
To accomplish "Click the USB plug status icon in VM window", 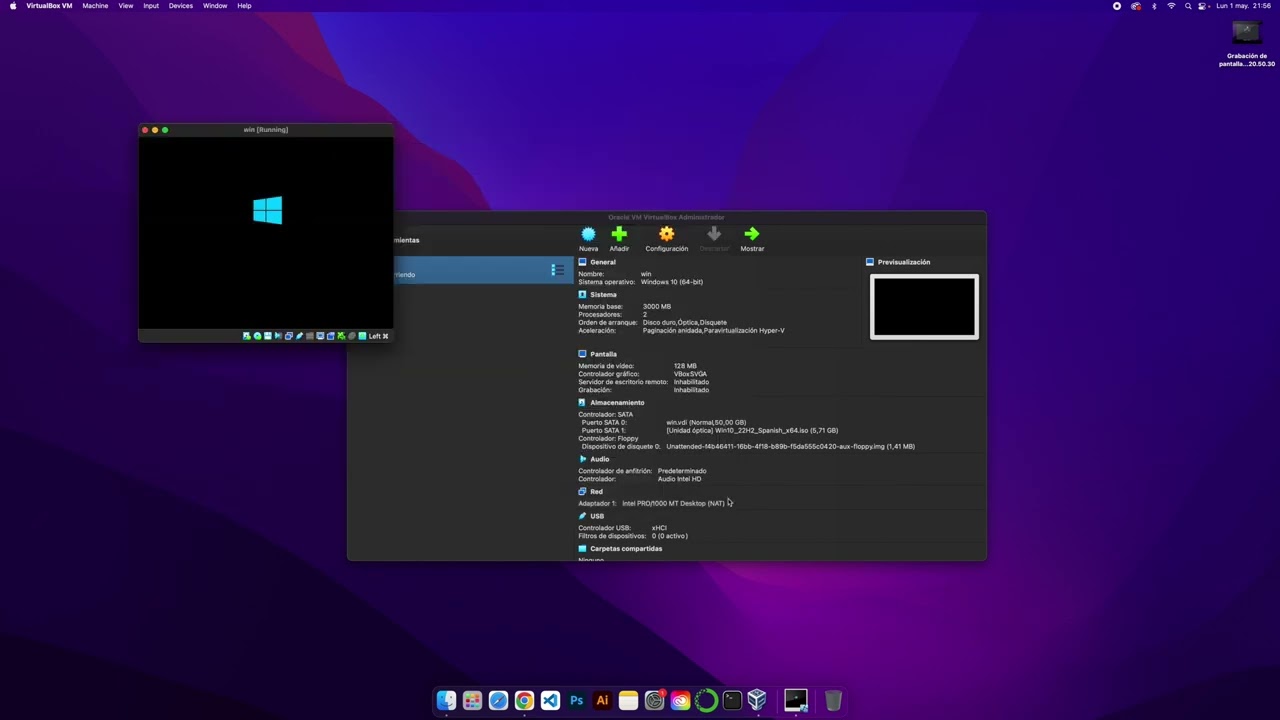I will 299,336.
